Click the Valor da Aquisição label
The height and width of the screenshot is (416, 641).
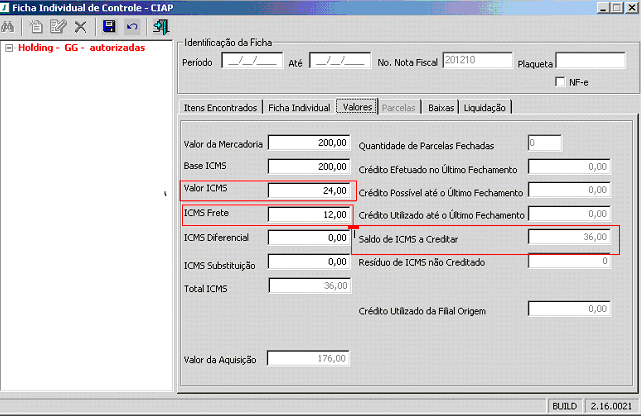point(220,360)
